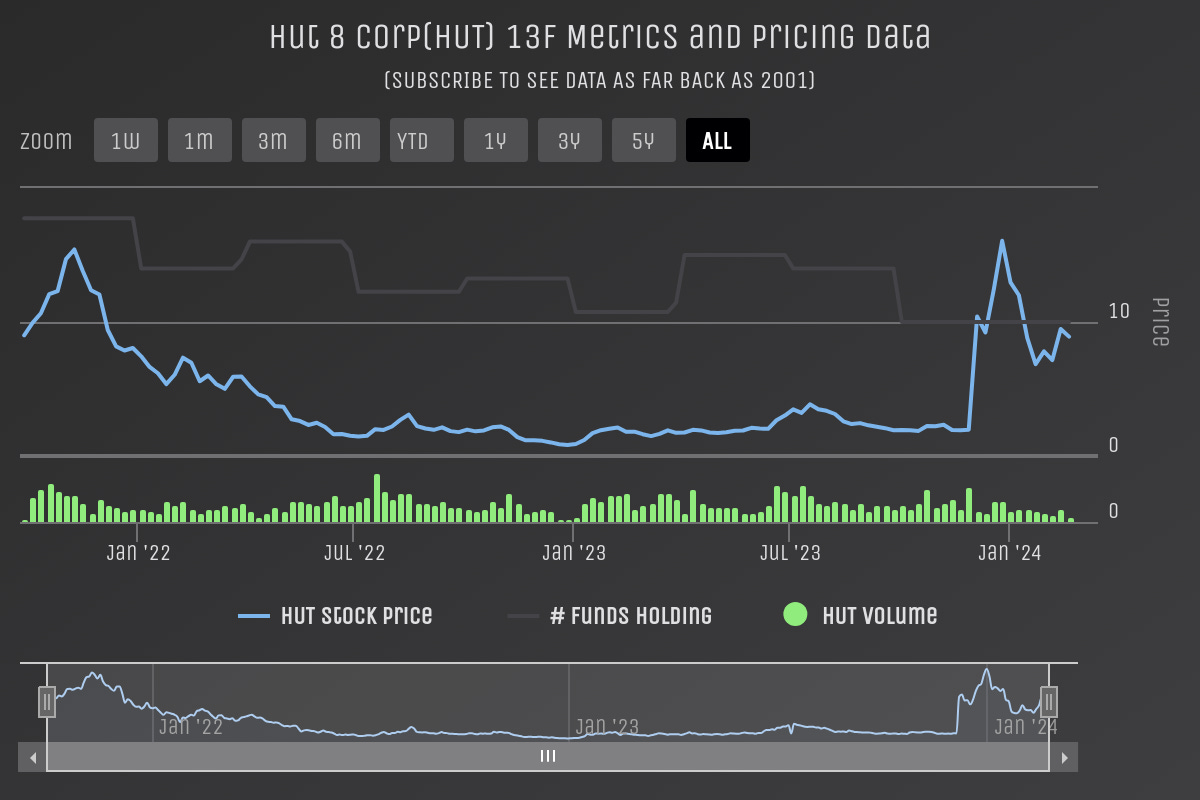Screen dimensions: 1200x800
Task: Click the Jan '23 label in navigator
Action: point(606,727)
